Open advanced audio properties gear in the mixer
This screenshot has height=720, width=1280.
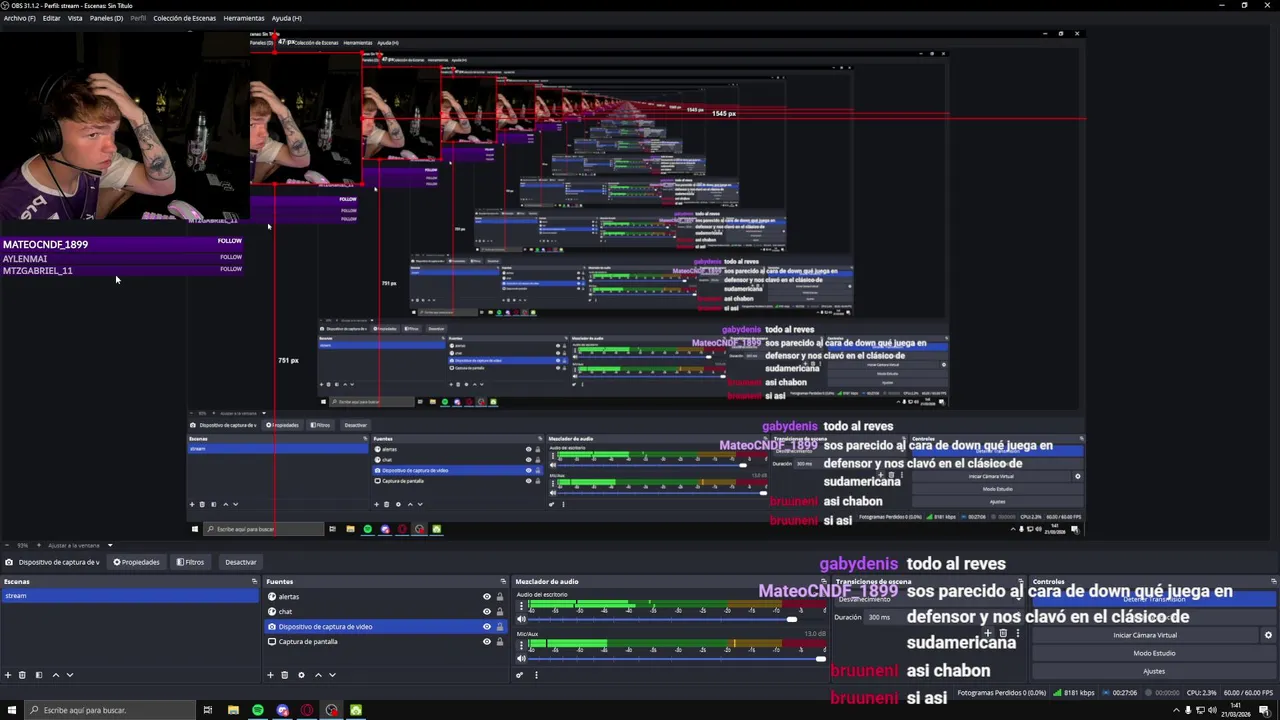pos(520,675)
